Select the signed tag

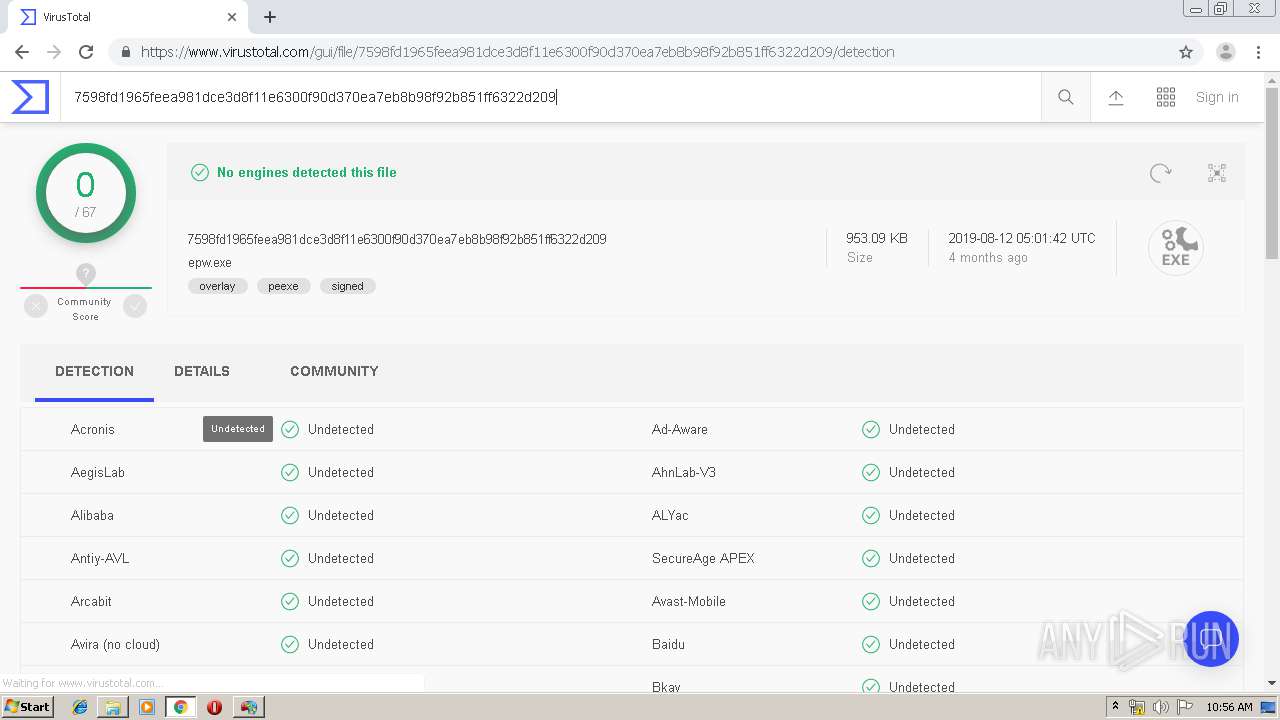pyautogui.click(x=348, y=286)
